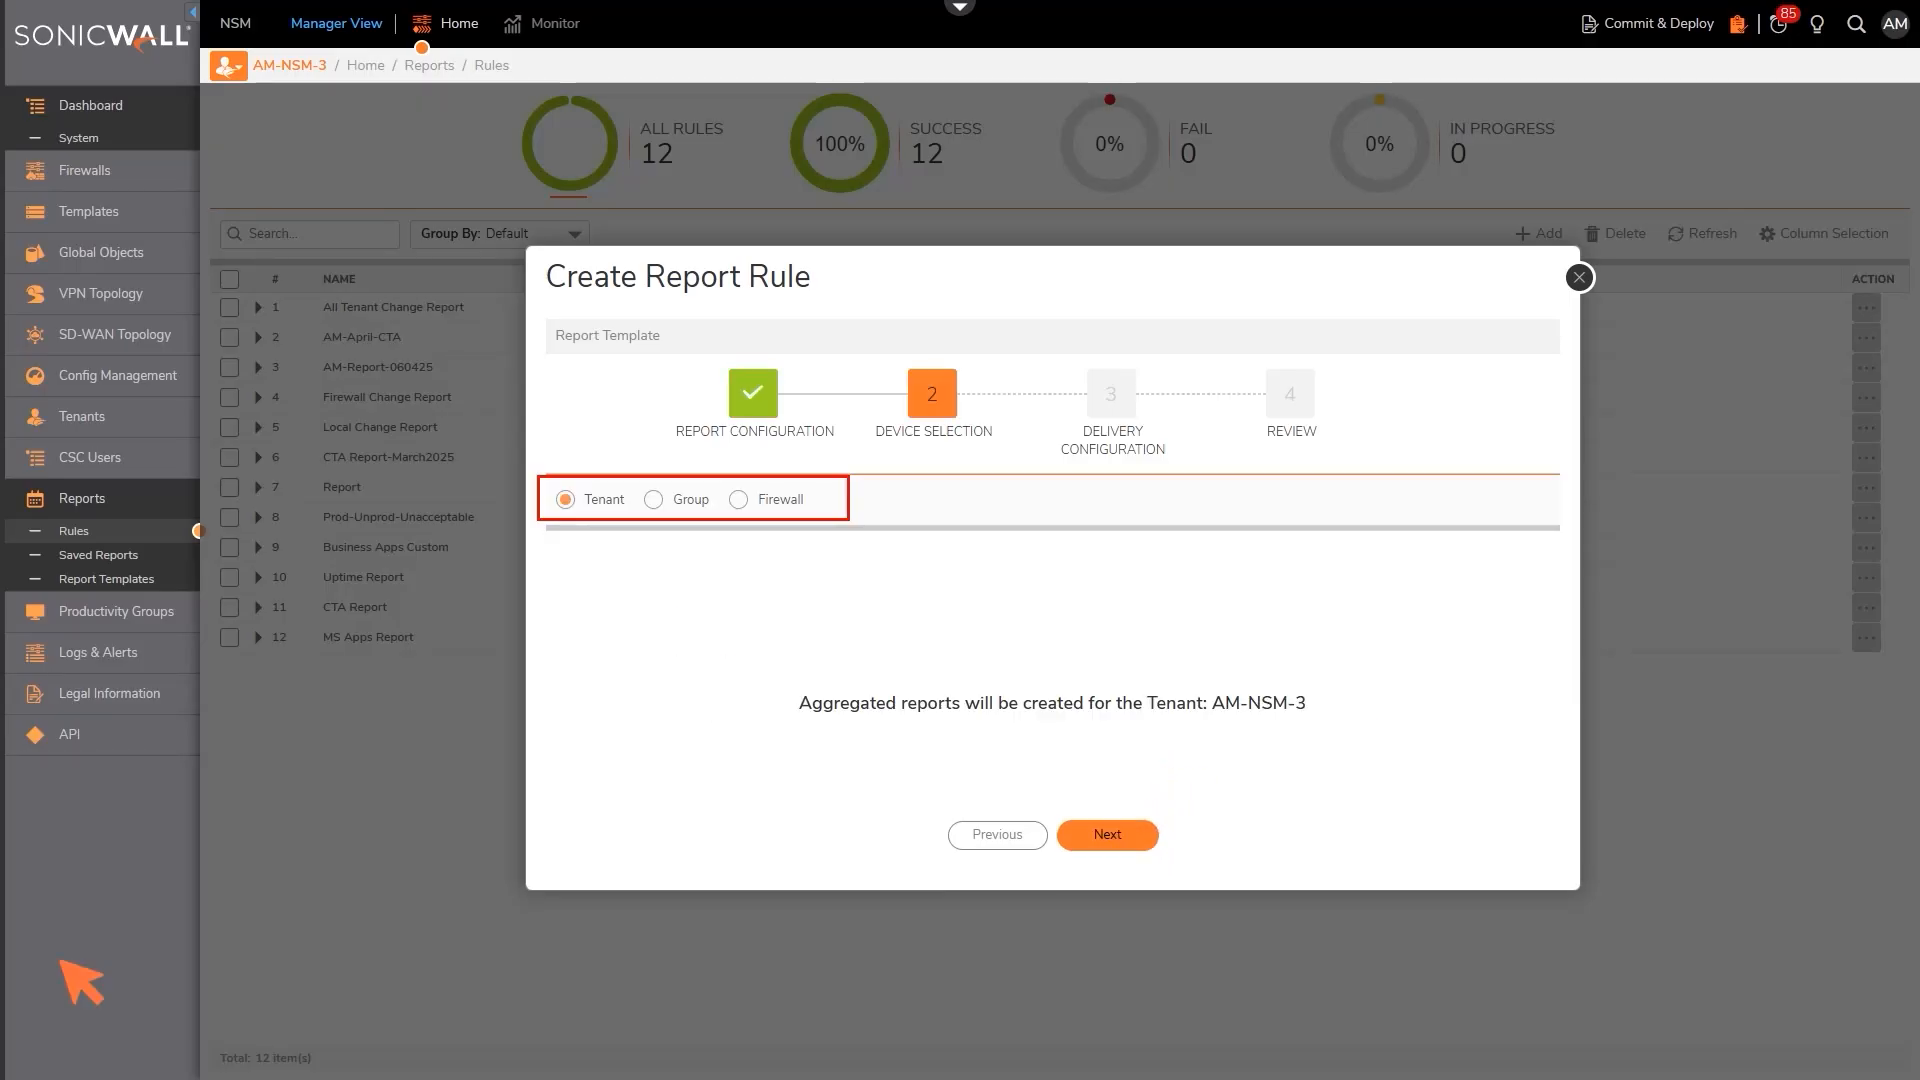Go to Report Configuration step indicator
This screenshot has width=1920, height=1080.
coord(753,394)
